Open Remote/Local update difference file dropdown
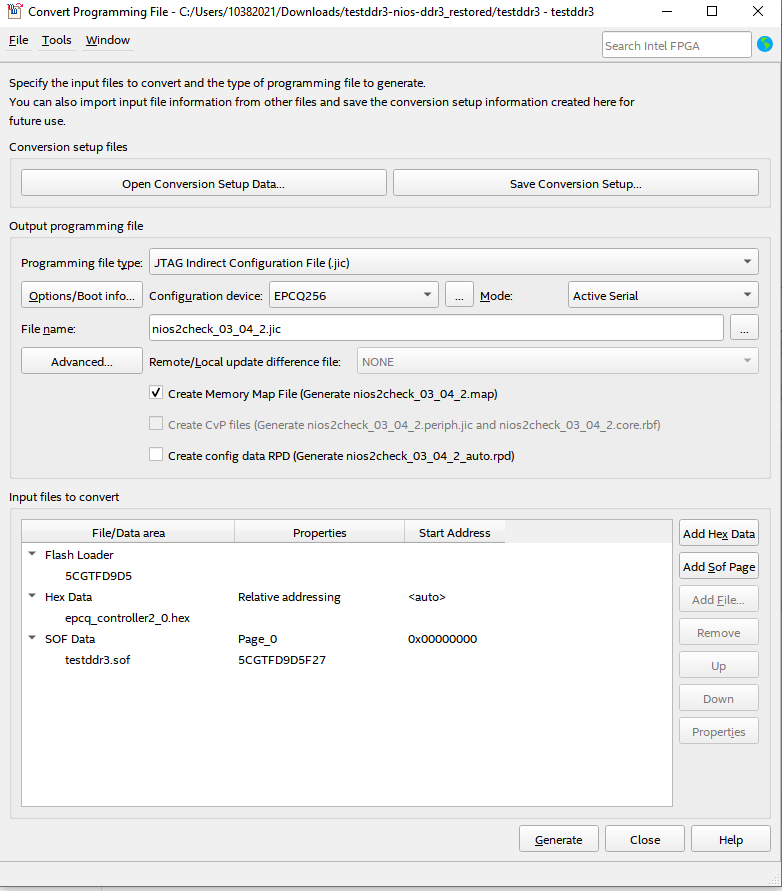The image size is (782, 891). (558, 361)
